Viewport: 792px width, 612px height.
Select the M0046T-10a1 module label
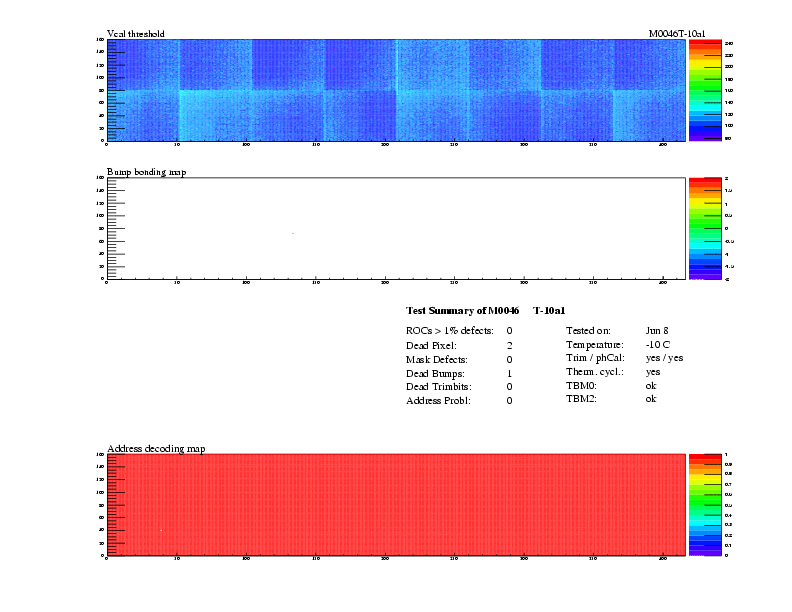677,34
